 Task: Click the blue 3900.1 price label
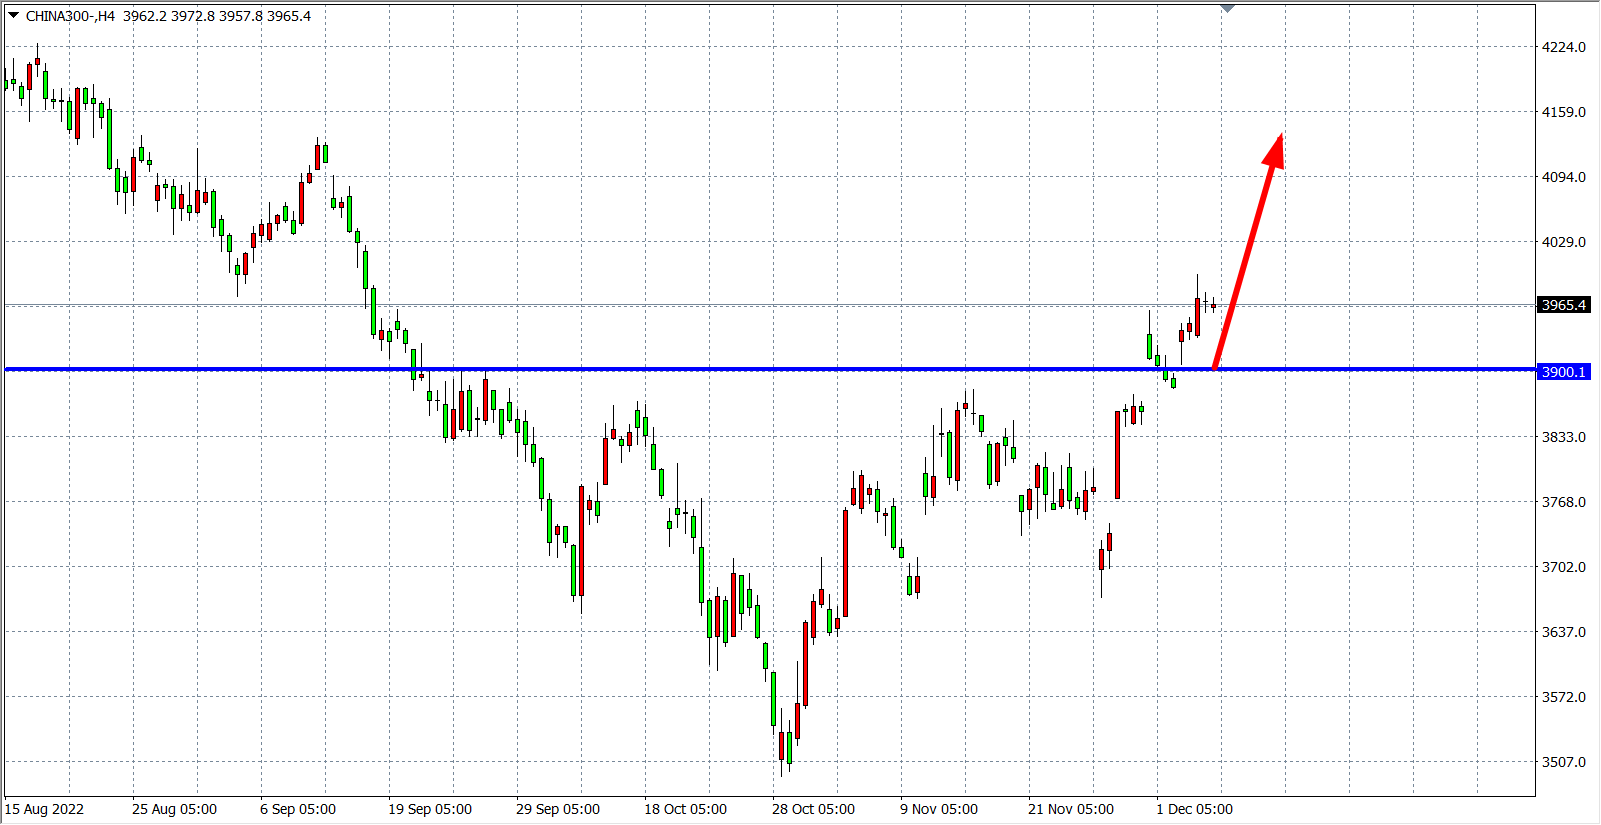click(x=1563, y=372)
